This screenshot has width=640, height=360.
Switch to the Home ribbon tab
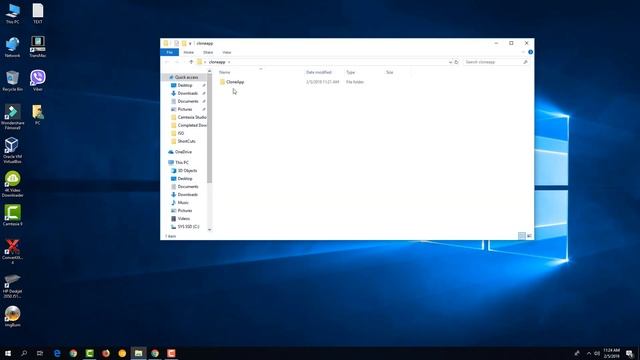pyautogui.click(x=189, y=52)
